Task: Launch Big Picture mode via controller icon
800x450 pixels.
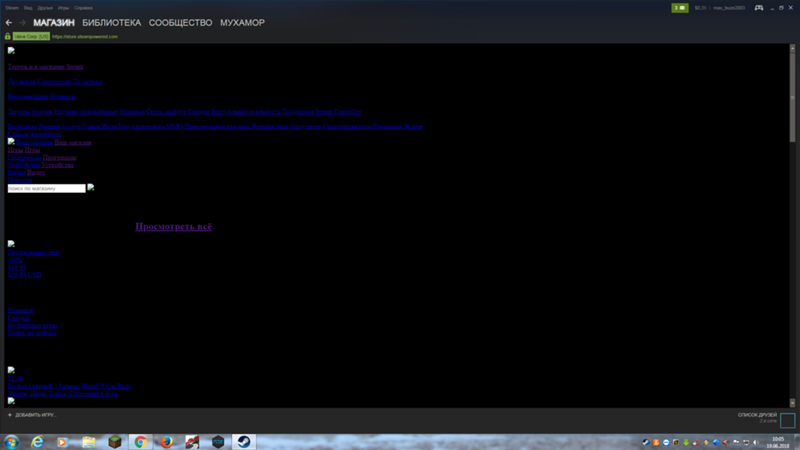Action: click(759, 8)
